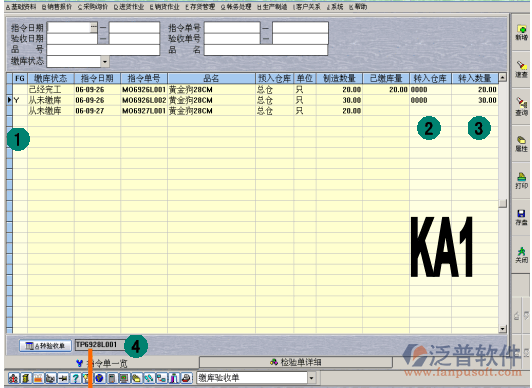This screenshot has height=388, width=532.
Task: Click the globe icon in bottom toolbar
Action: point(99,378)
